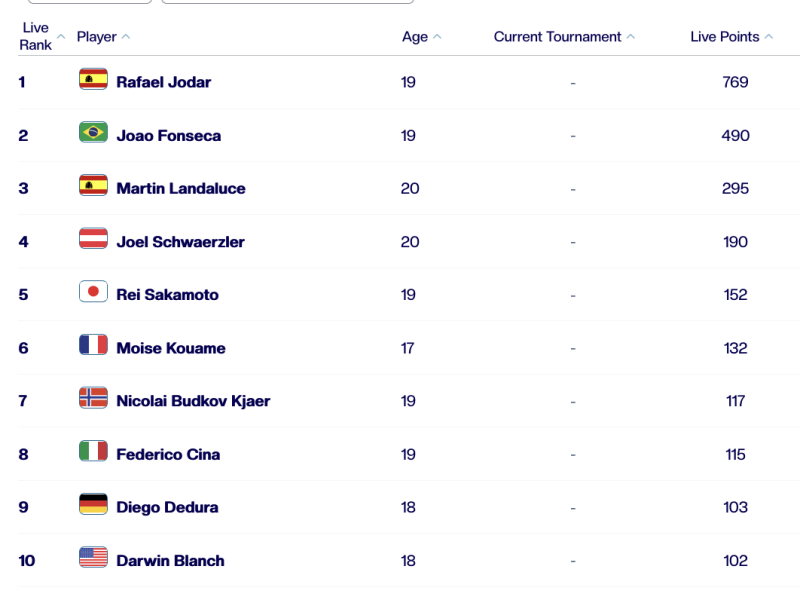Click Norway flag beside Nicolai Budkov Kjaer
Screen dimensions: 800x606
[93, 399]
